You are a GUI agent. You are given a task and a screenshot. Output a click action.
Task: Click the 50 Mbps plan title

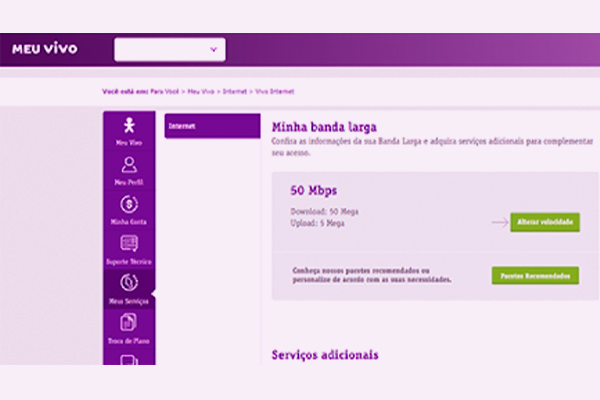(313, 190)
